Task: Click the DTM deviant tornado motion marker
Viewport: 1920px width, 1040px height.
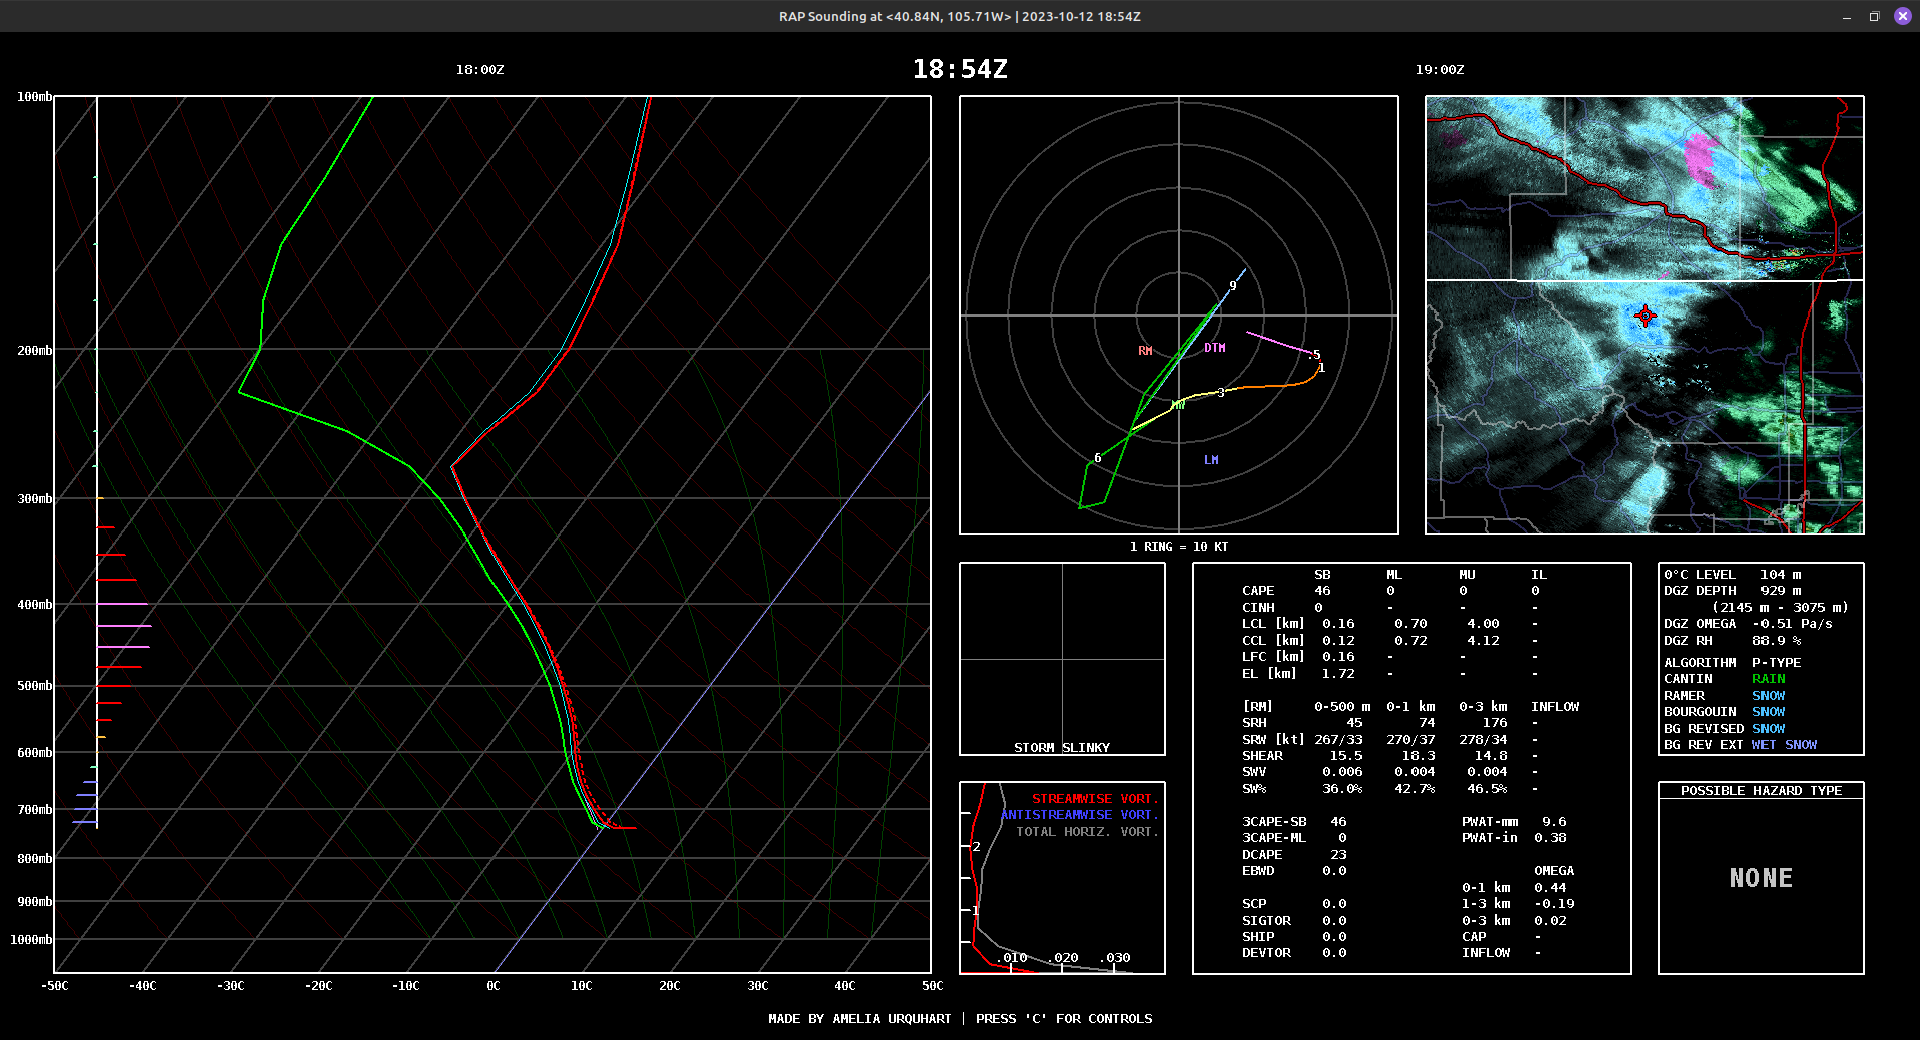Action: 1213,348
